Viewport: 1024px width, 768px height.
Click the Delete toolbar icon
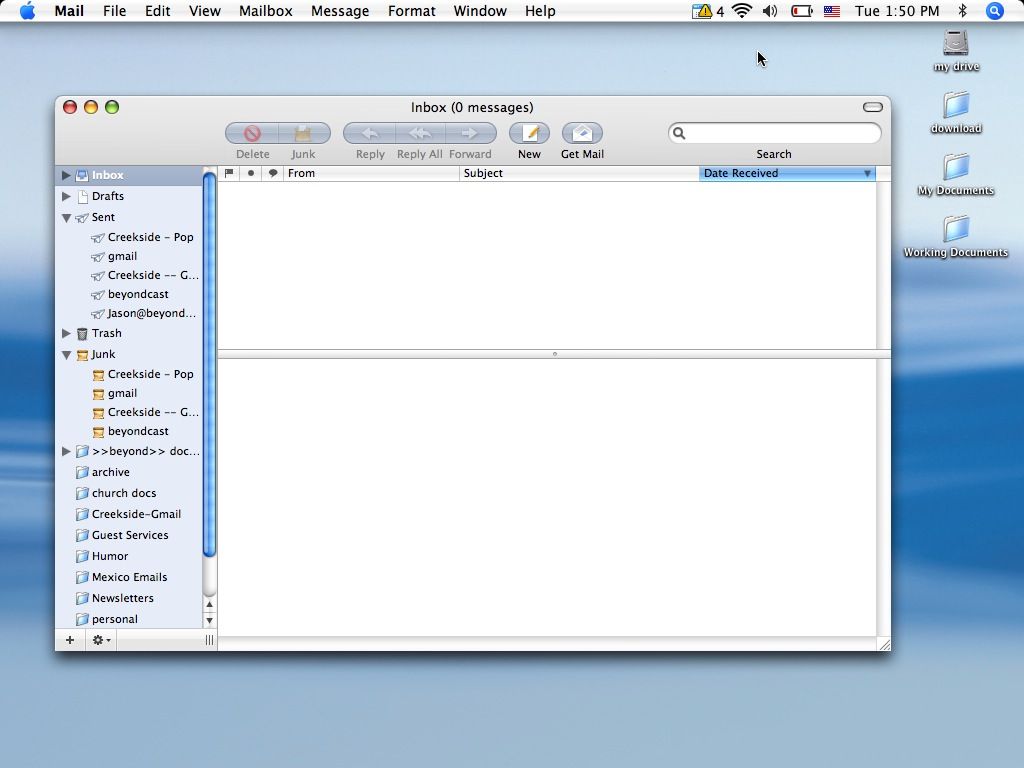click(x=252, y=134)
